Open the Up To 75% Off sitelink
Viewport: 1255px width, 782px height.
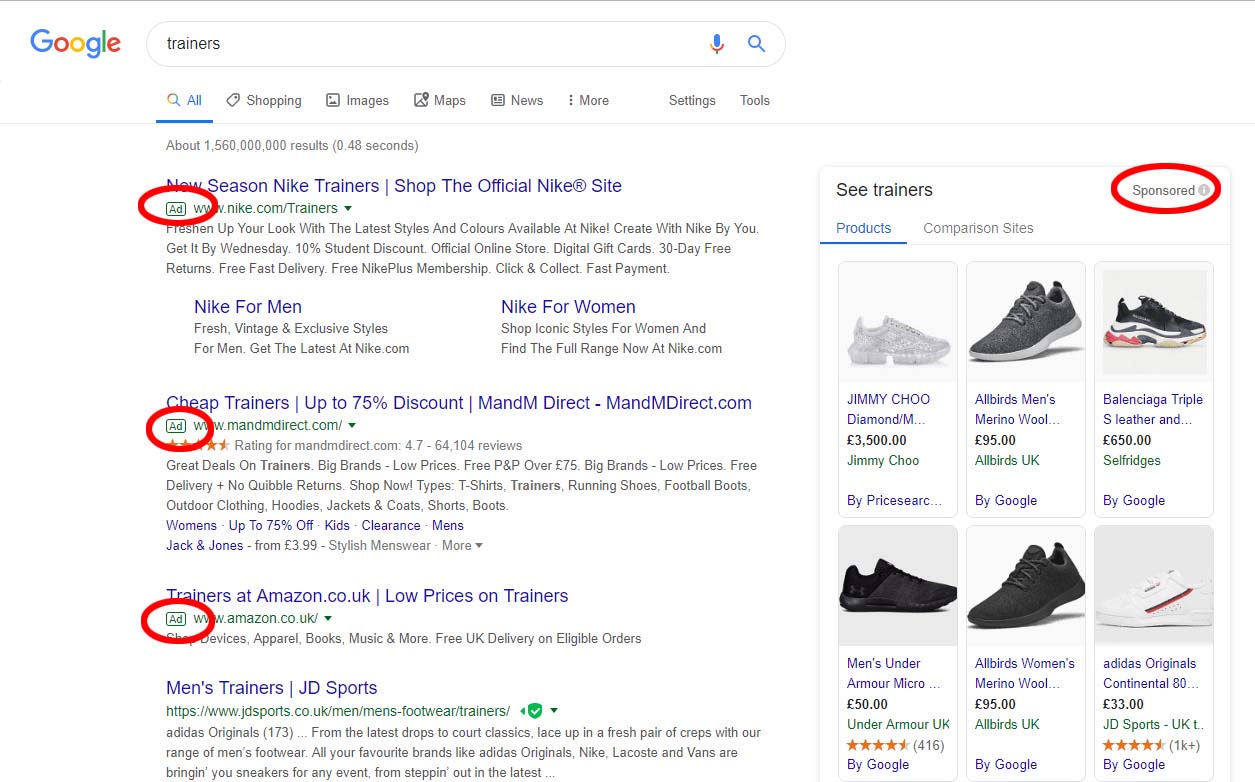(x=271, y=525)
